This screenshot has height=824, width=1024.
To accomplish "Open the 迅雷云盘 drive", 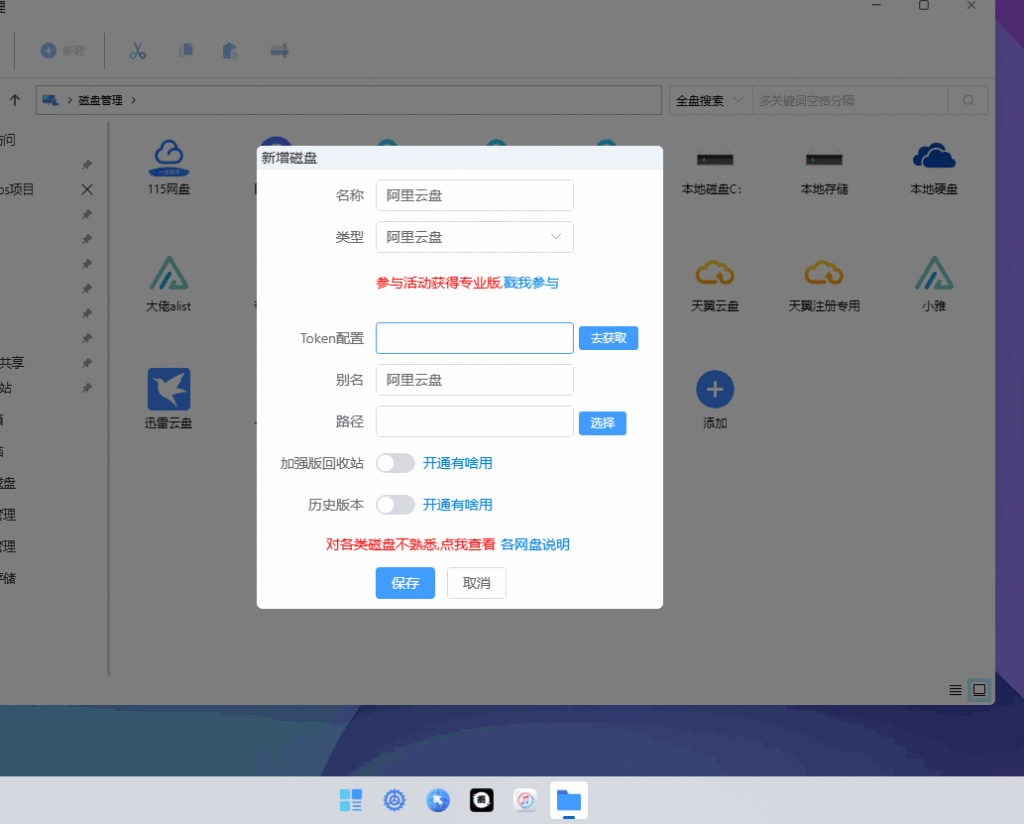I will [168, 395].
